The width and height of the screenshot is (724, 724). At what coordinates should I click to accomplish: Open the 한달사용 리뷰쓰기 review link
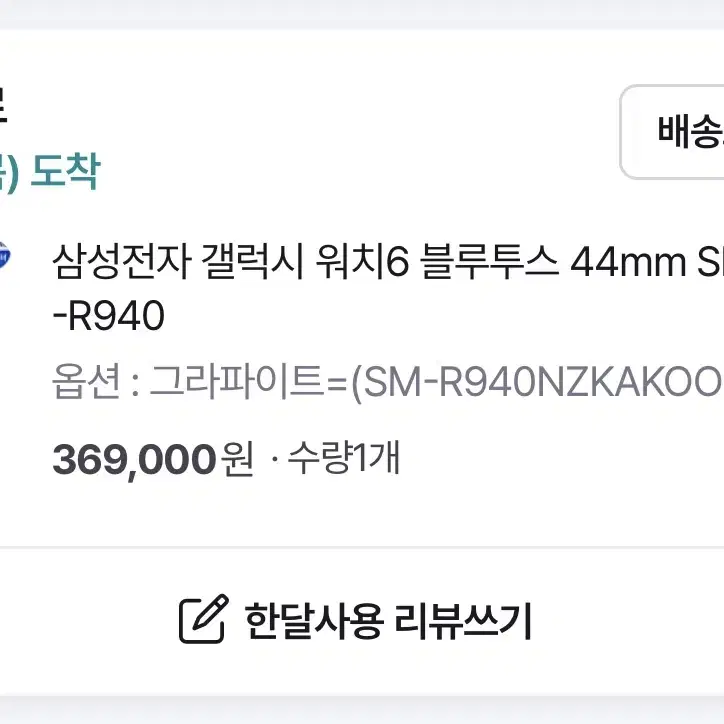pos(356,620)
